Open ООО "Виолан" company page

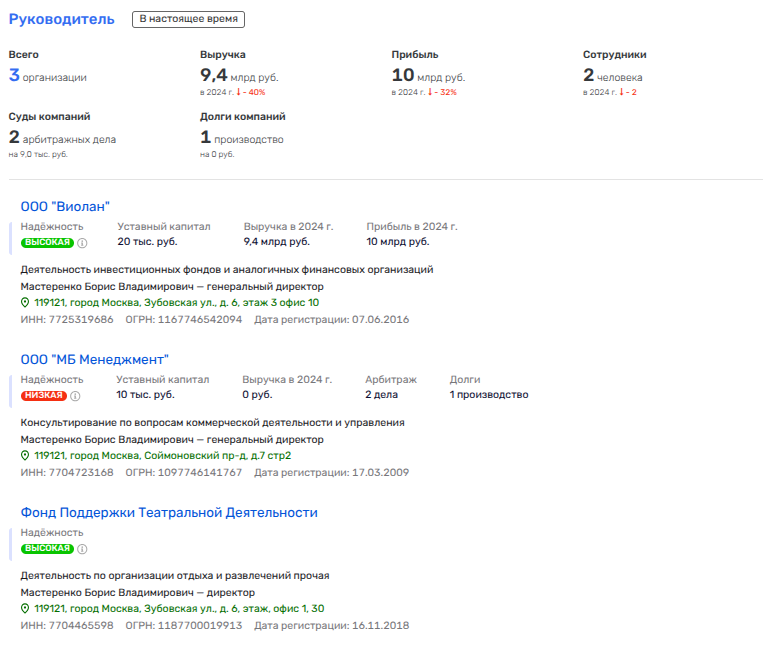coord(65,206)
